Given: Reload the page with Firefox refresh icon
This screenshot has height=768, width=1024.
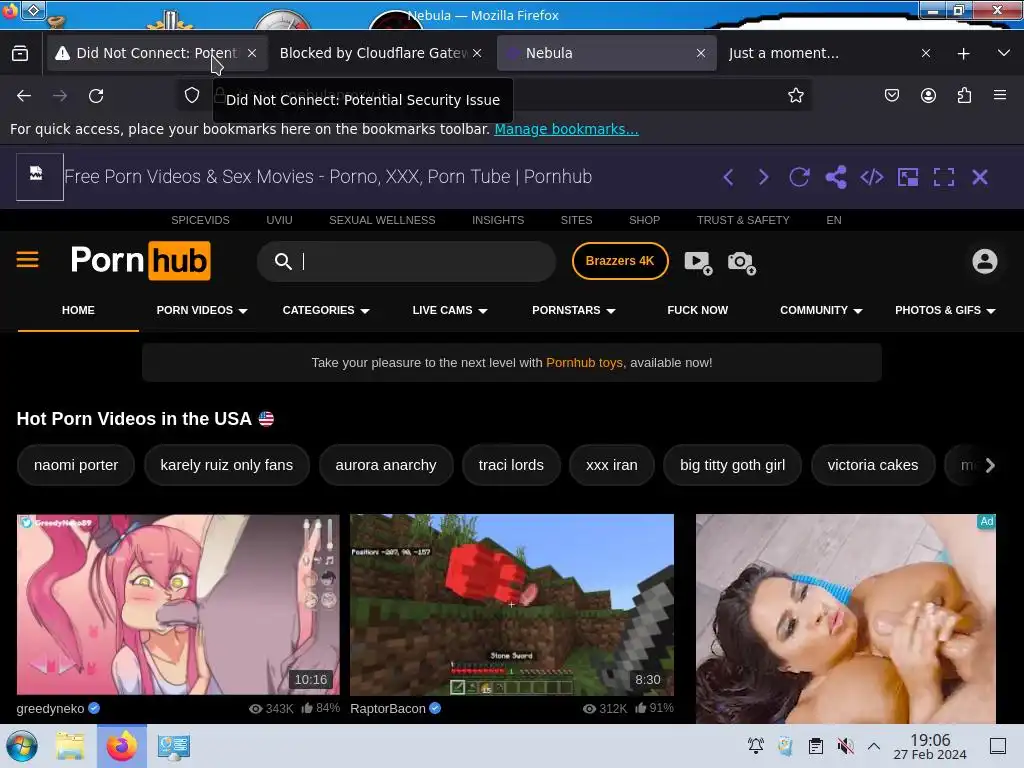Looking at the screenshot, I should tap(96, 96).
